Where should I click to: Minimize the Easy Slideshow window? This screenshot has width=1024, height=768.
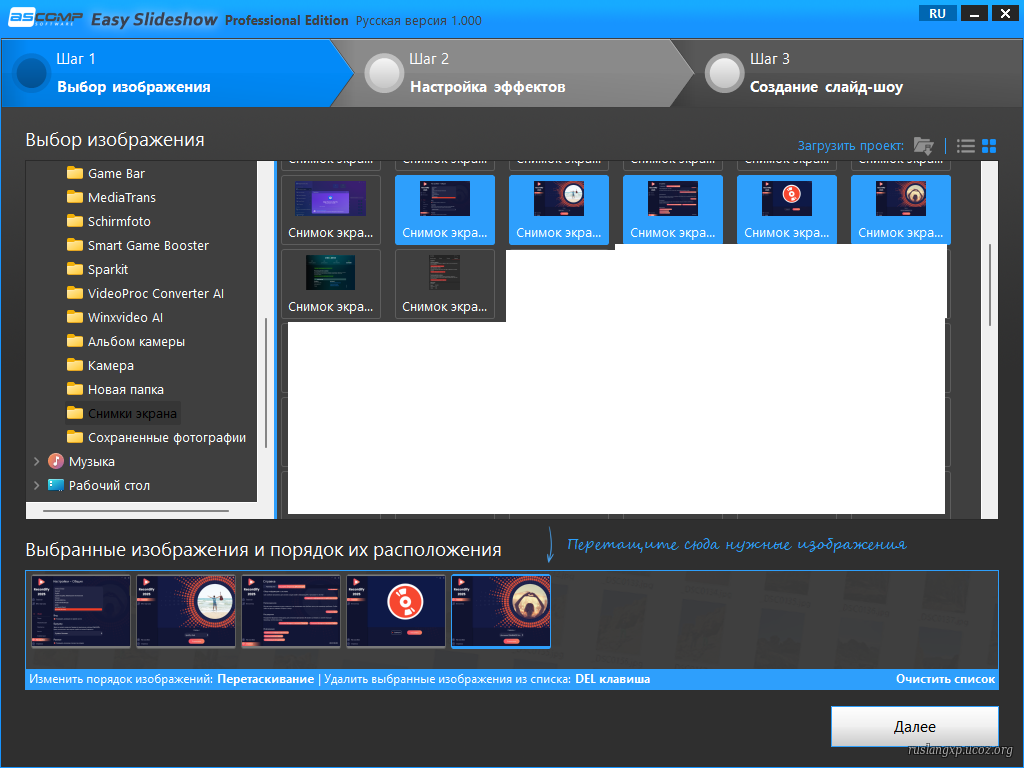[974, 14]
